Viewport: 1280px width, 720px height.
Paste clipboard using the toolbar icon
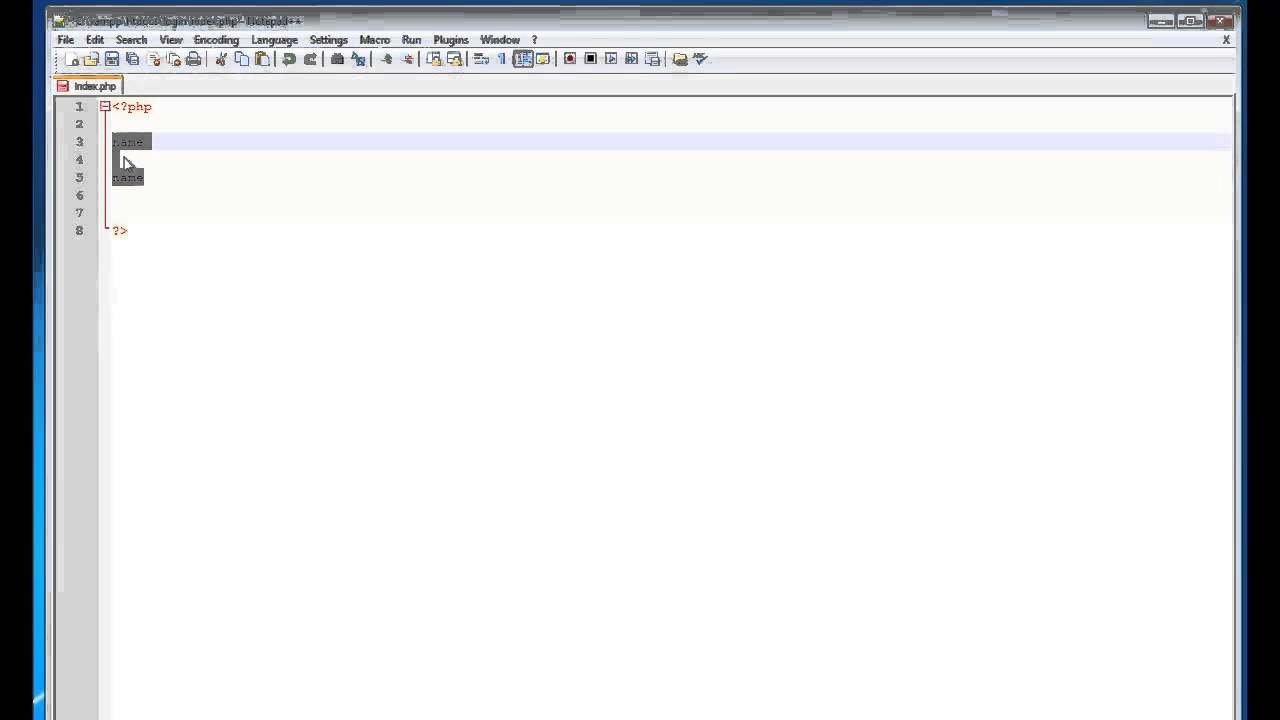point(262,59)
